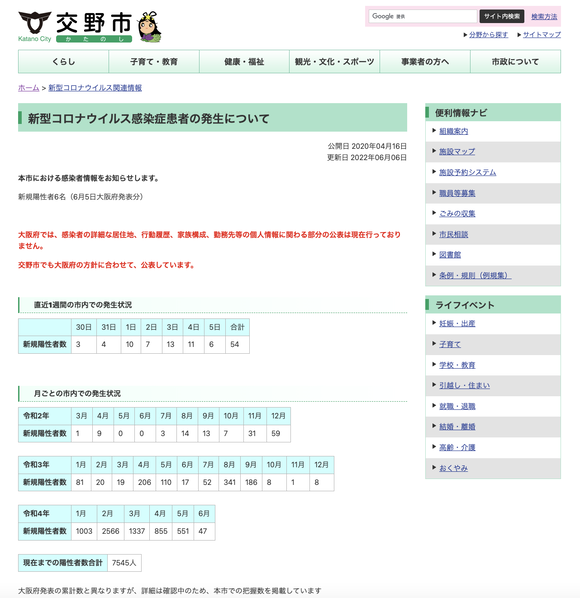Click the 令和3年 table header cell
This screenshot has height=598, width=580.
[45, 465]
